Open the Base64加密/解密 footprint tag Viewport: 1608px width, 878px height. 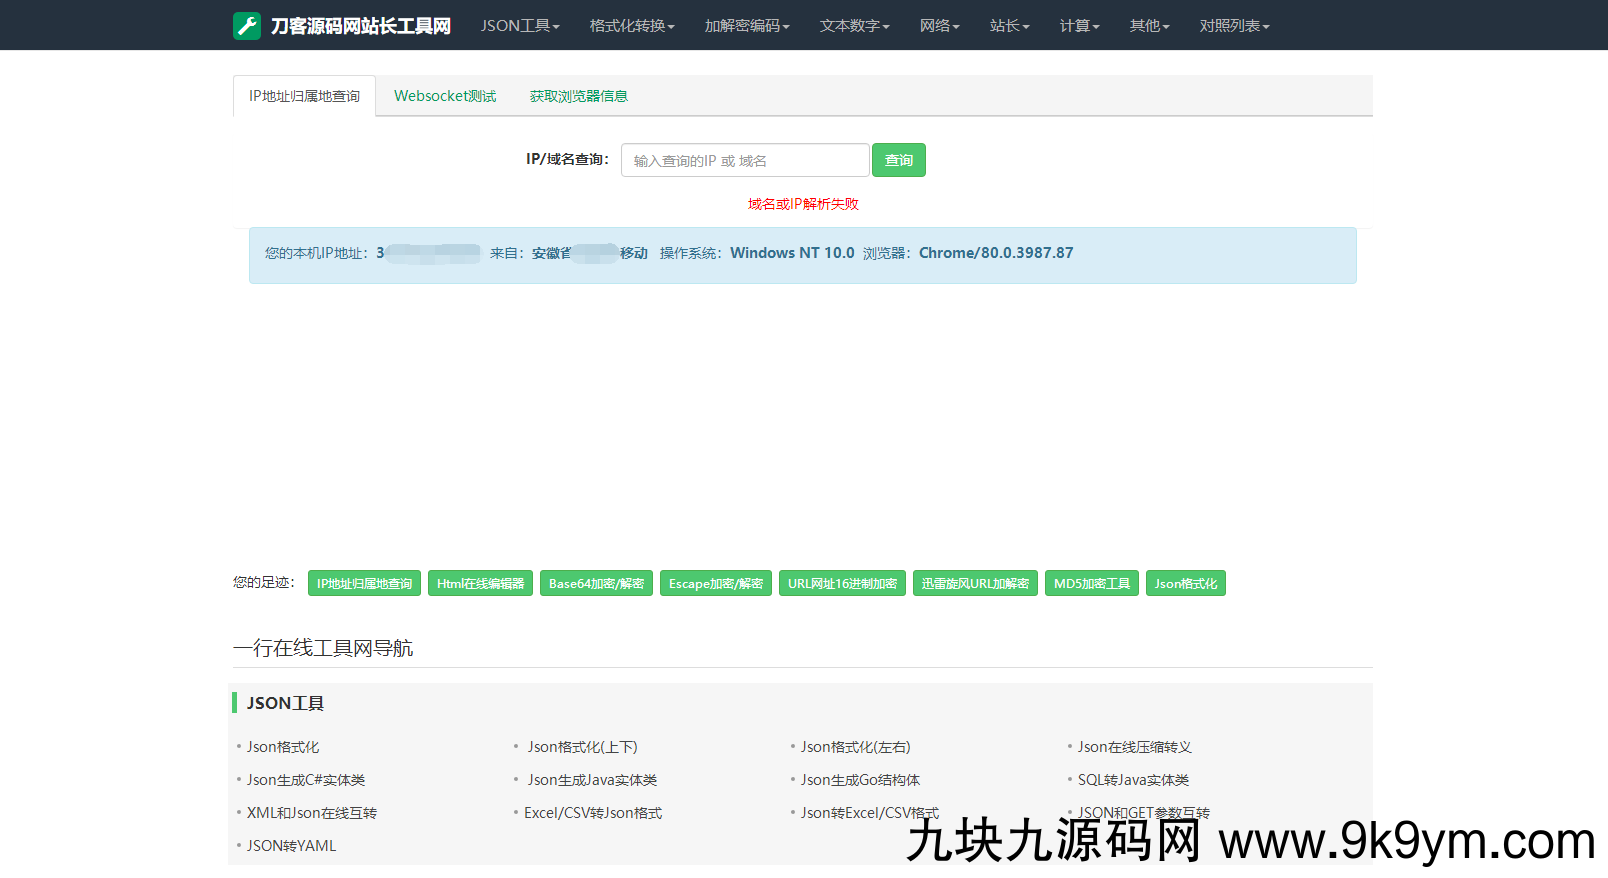(596, 583)
